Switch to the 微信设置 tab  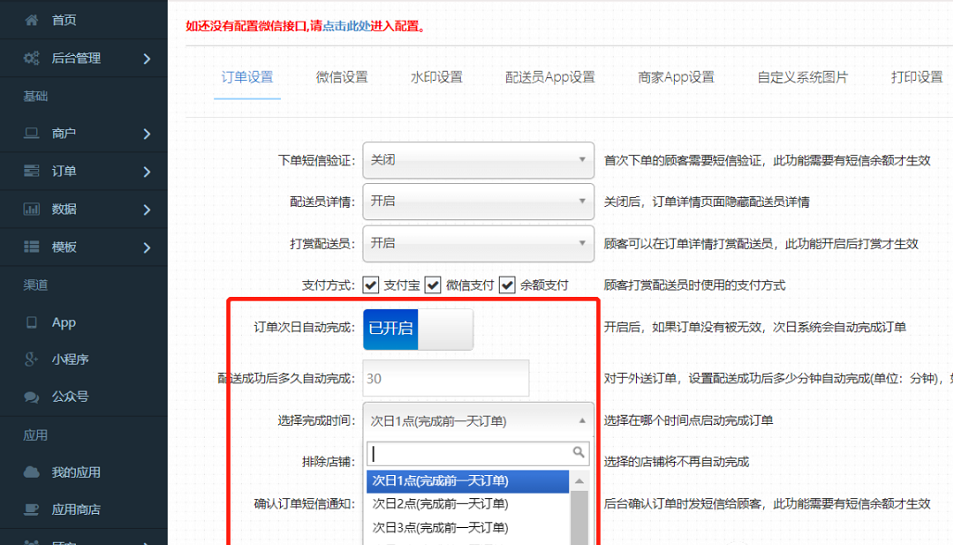[342, 77]
